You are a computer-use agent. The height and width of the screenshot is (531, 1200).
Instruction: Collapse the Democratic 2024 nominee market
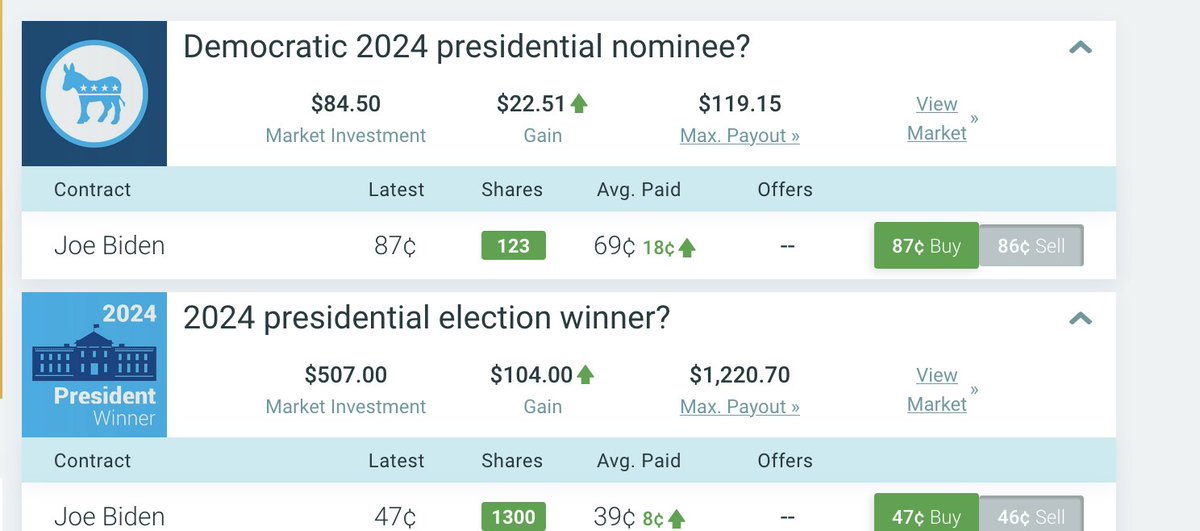point(1080,47)
